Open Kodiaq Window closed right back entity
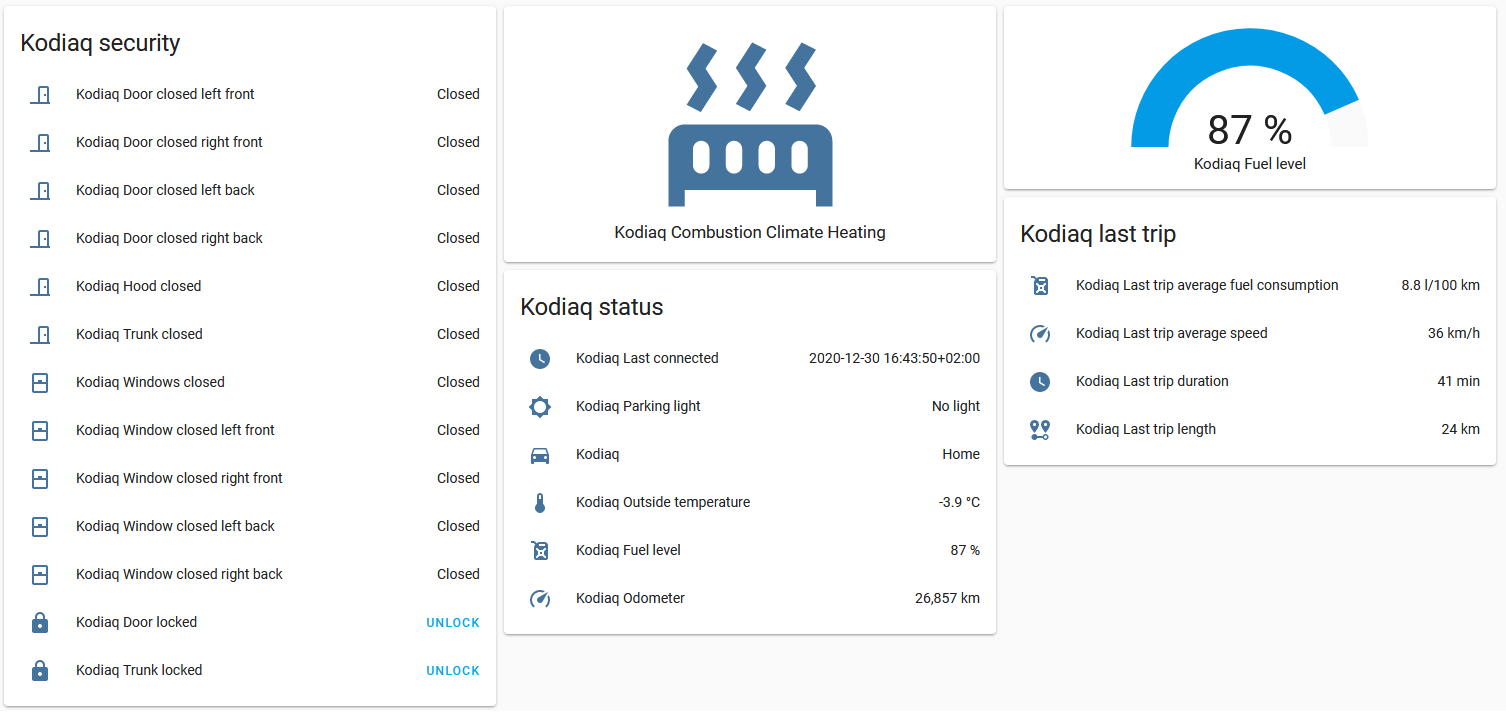 179,574
